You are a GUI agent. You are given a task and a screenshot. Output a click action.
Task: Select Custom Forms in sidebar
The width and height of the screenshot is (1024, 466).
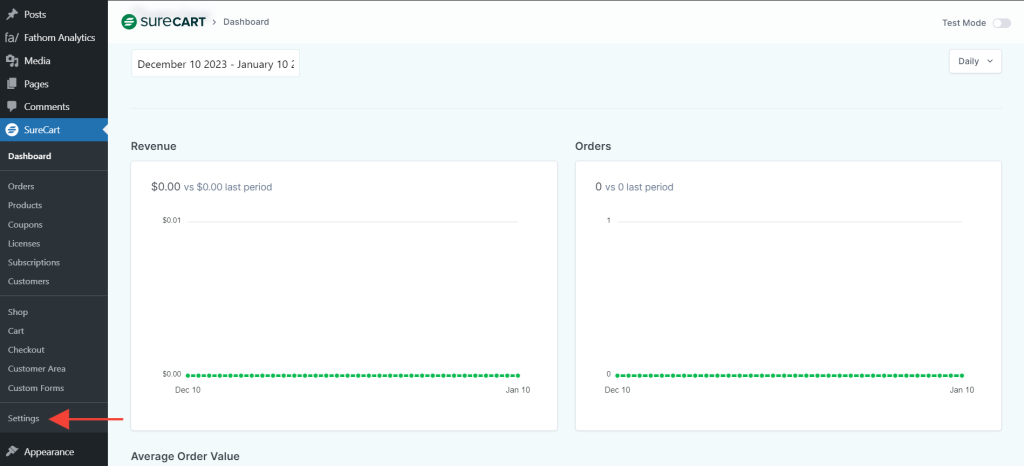point(35,388)
